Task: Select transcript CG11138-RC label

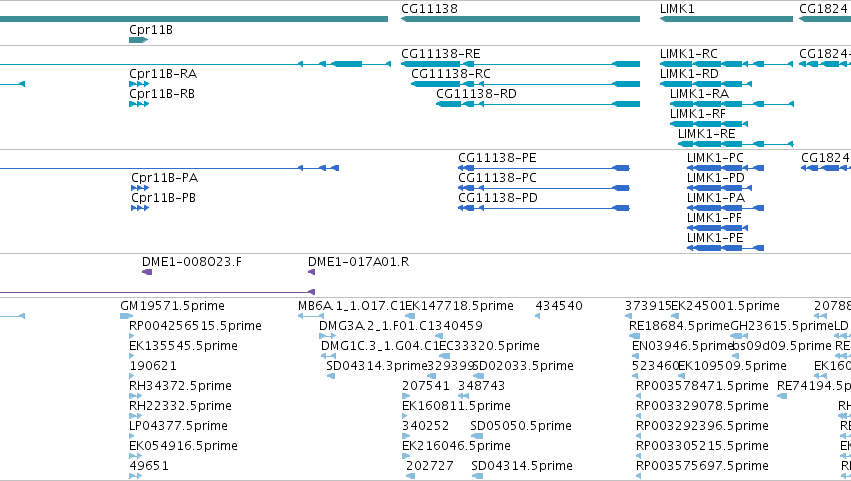Action: pos(451,74)
